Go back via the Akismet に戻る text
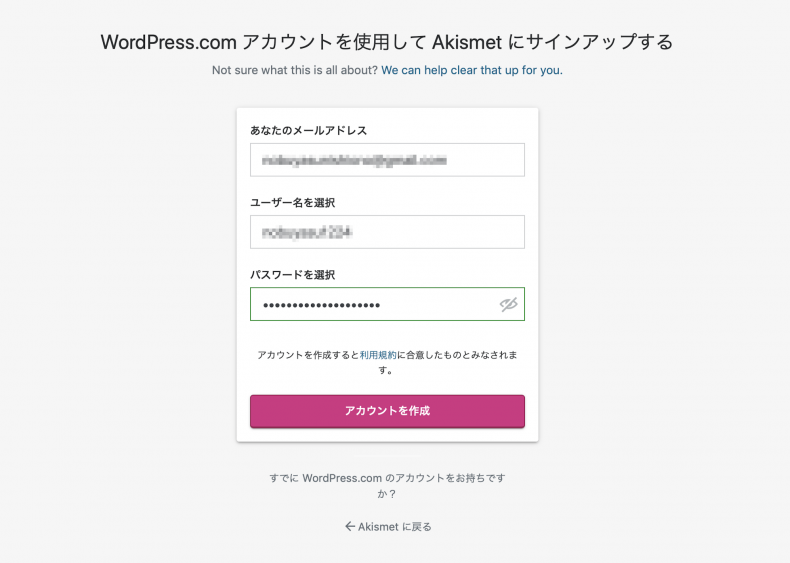The height and width of the screenshot is (563, 790). [x=394, y=527]
